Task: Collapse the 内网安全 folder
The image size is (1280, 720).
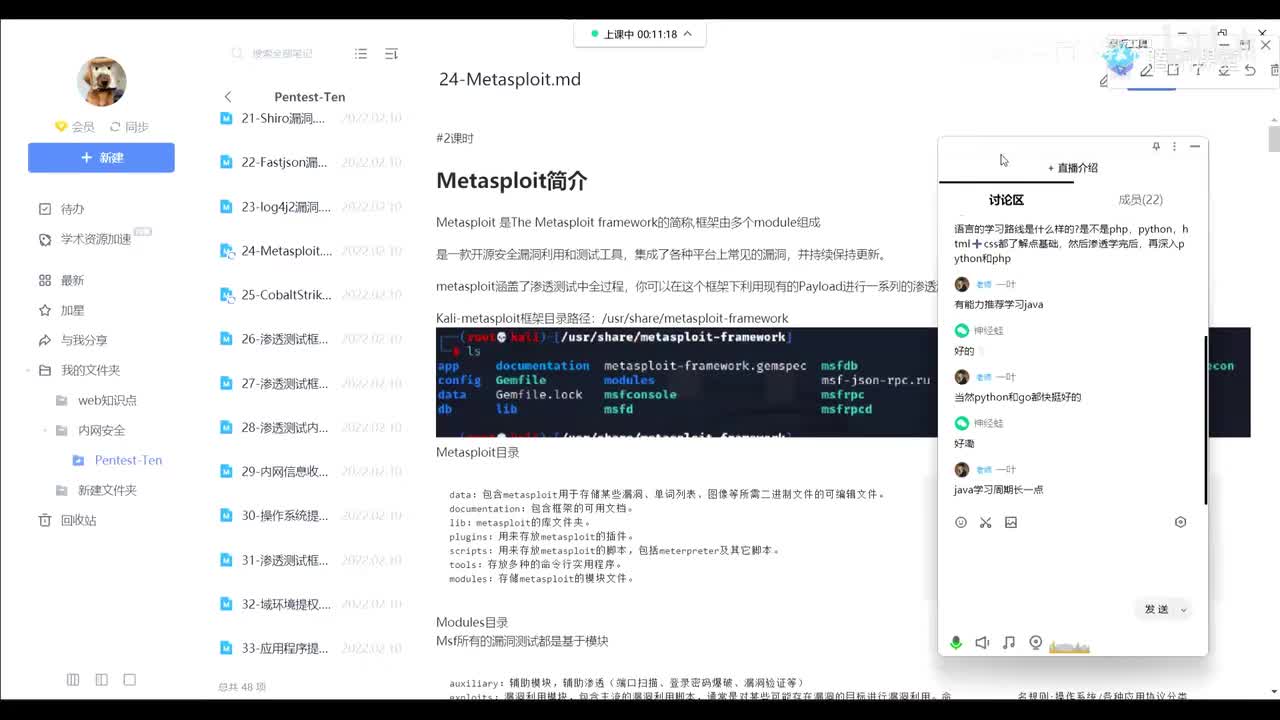Action: (45, 430)
